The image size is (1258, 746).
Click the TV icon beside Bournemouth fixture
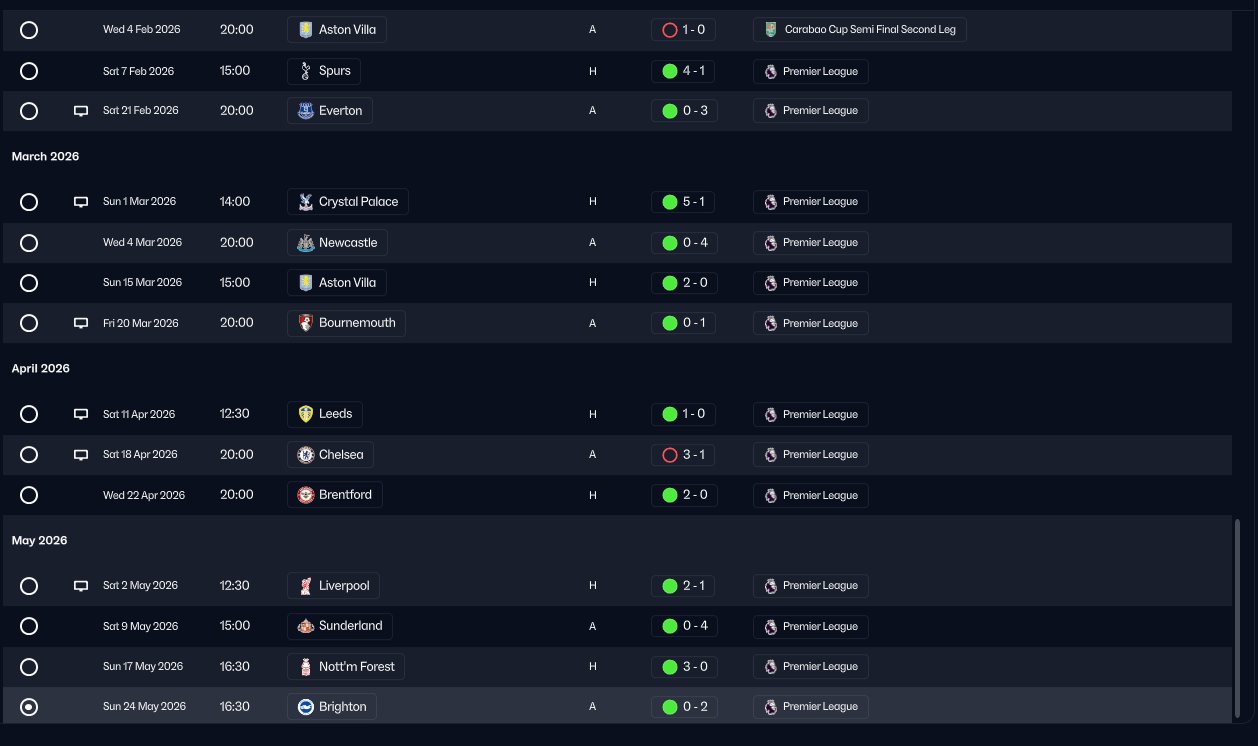tap(81, 323)
